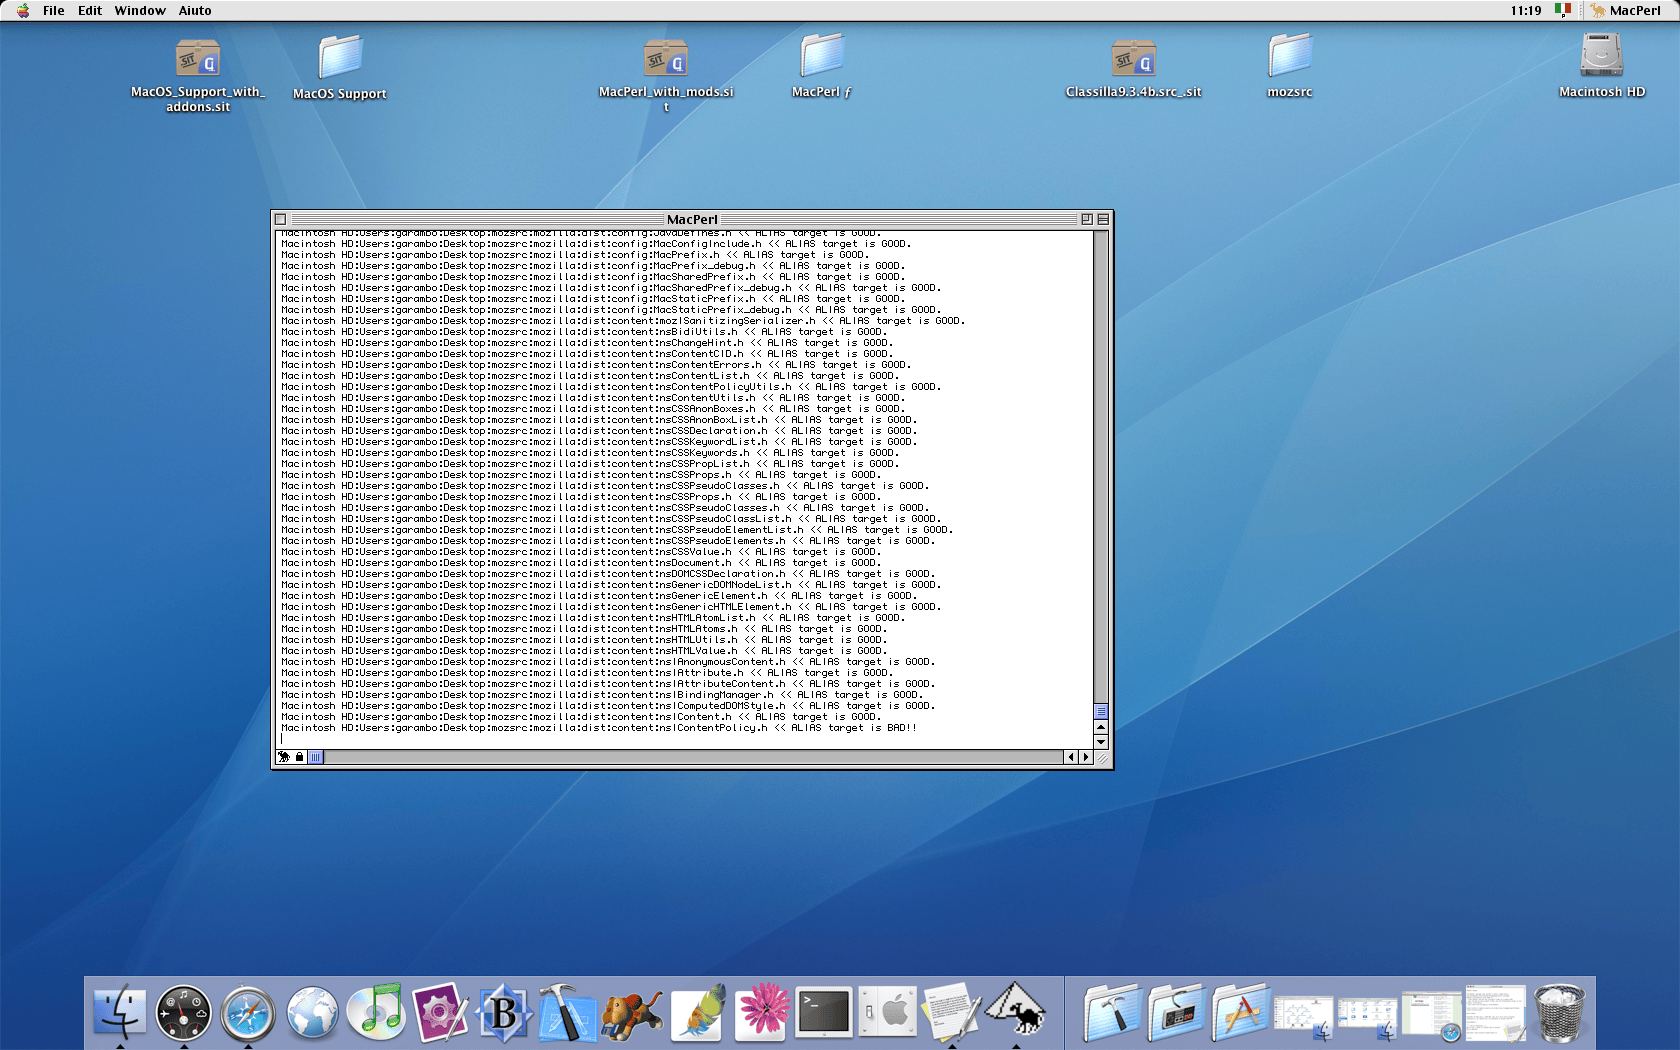Click MacPerl vertical scrollbar down arrow

tap(1101, 742)
